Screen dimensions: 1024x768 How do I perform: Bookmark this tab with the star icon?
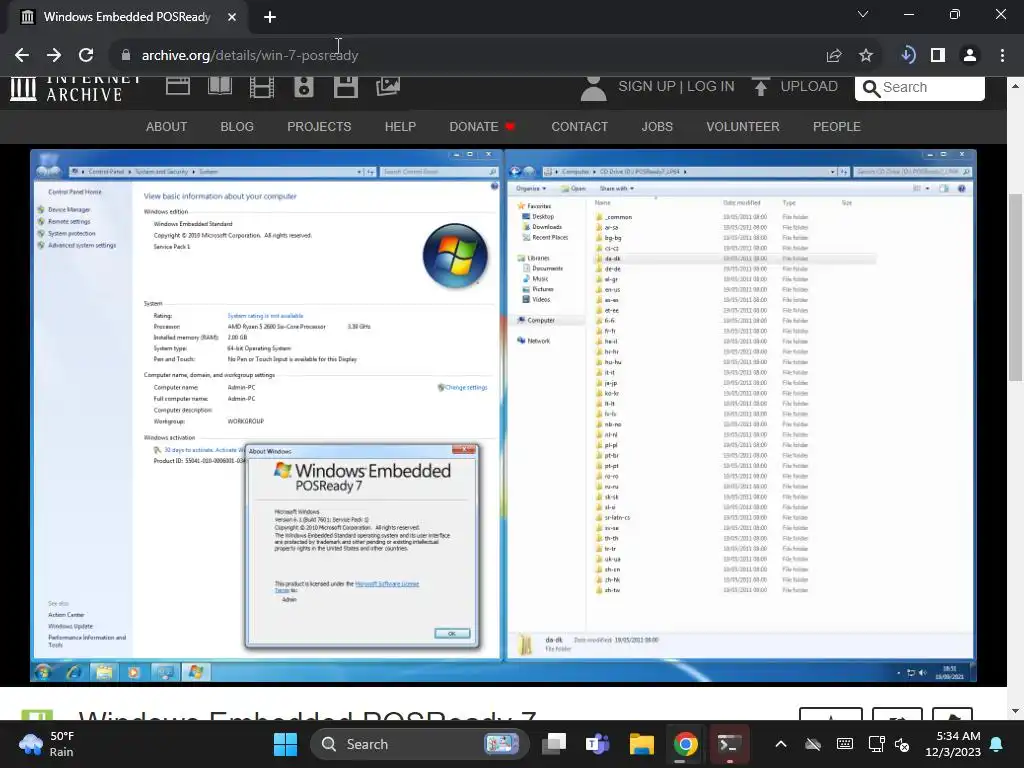click(x=866, y=56)
